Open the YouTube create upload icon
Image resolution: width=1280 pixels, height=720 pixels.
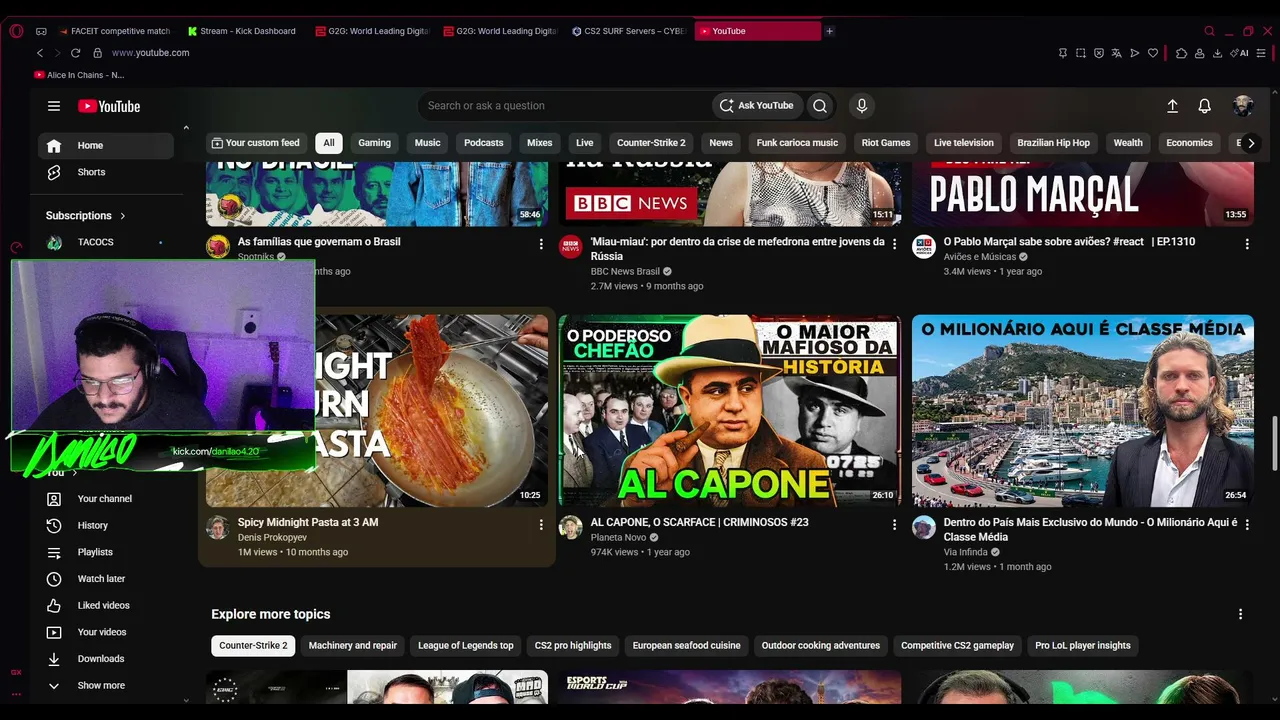[1172, 106]
